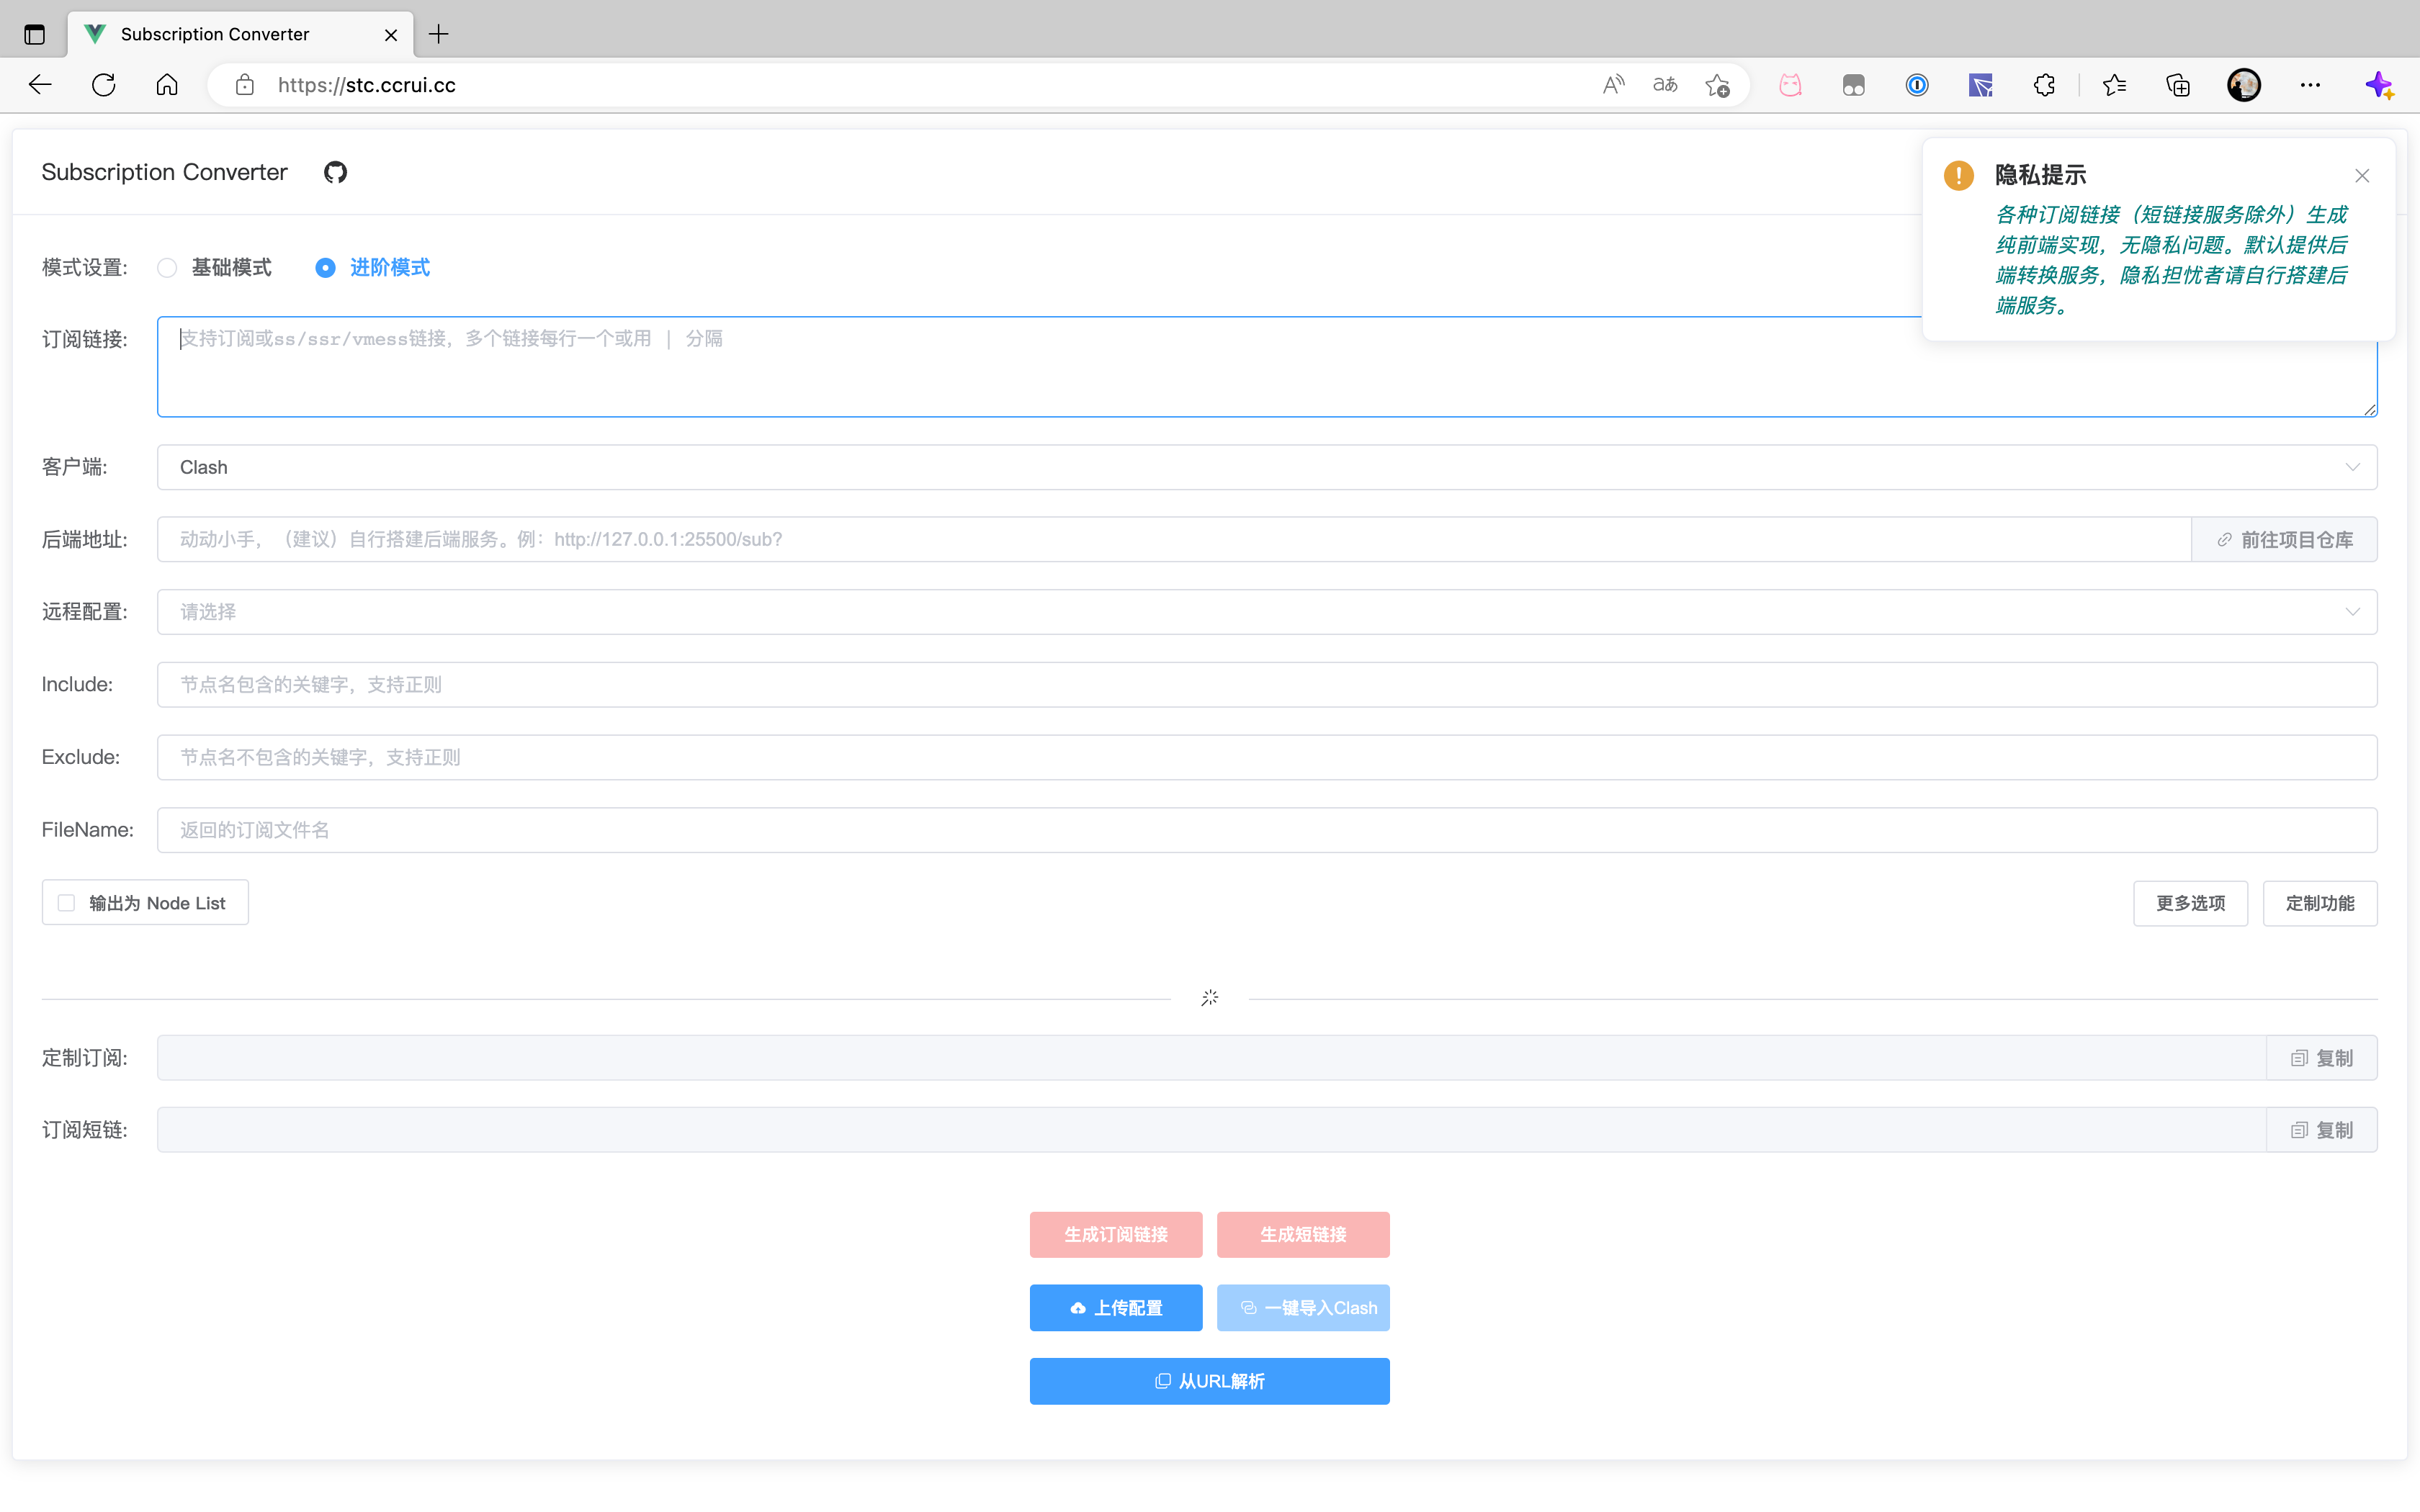This screenshot has height=1512, width=2420.
Task: Select 进阶模式 radio option
Action: tap(373, 268)
